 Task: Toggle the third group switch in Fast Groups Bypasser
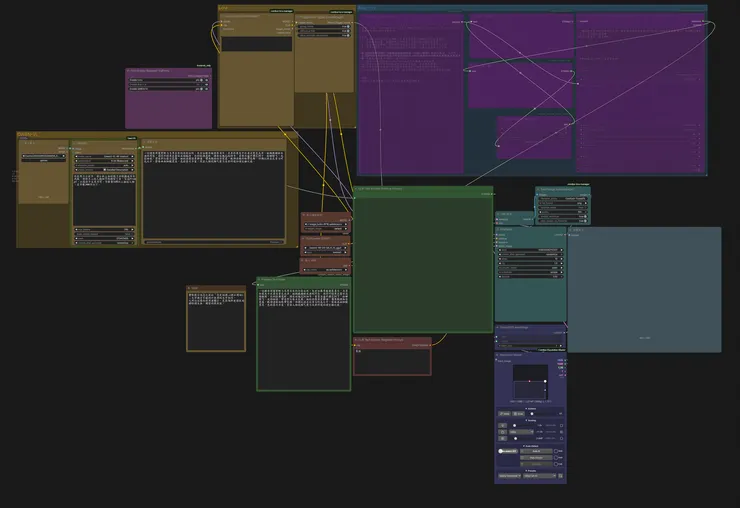[201, 89]
